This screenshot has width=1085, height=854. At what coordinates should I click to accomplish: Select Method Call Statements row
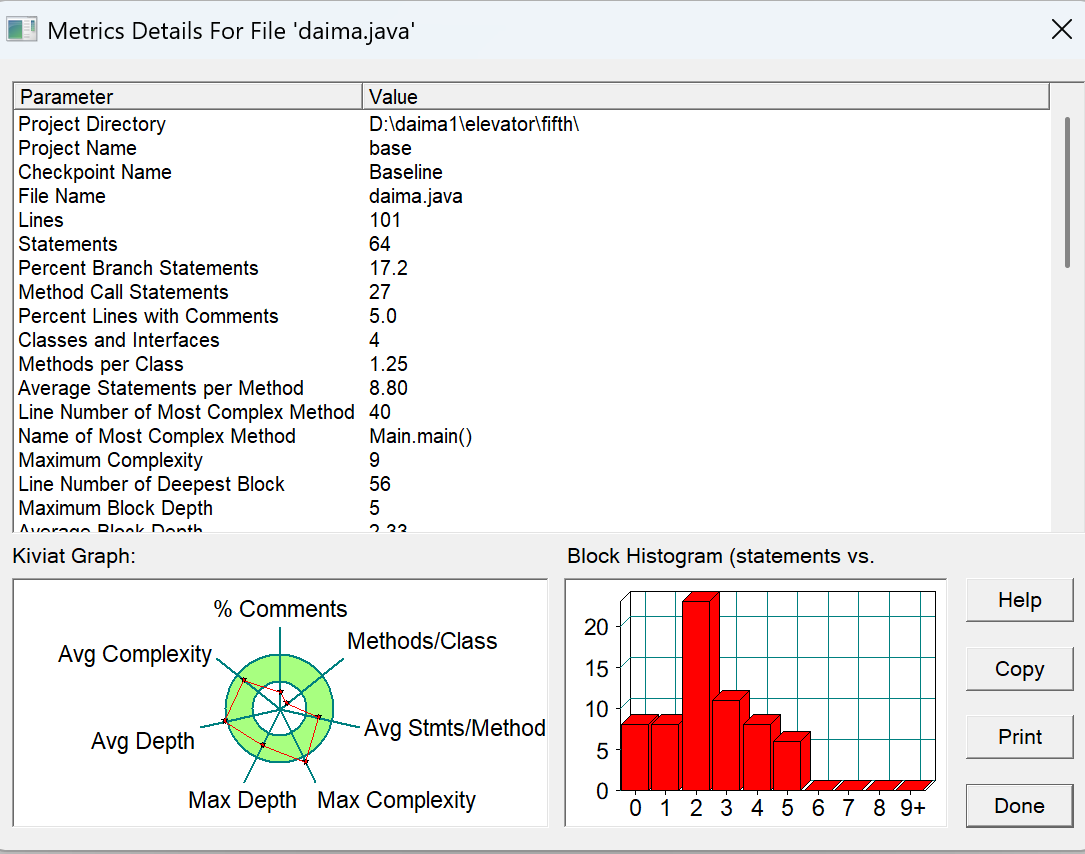click(x=531, y=292)
